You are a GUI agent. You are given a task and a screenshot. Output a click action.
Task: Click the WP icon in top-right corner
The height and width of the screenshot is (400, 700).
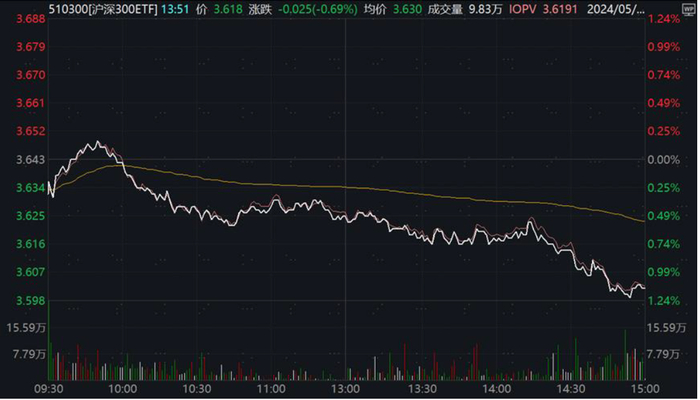[688, 9]
